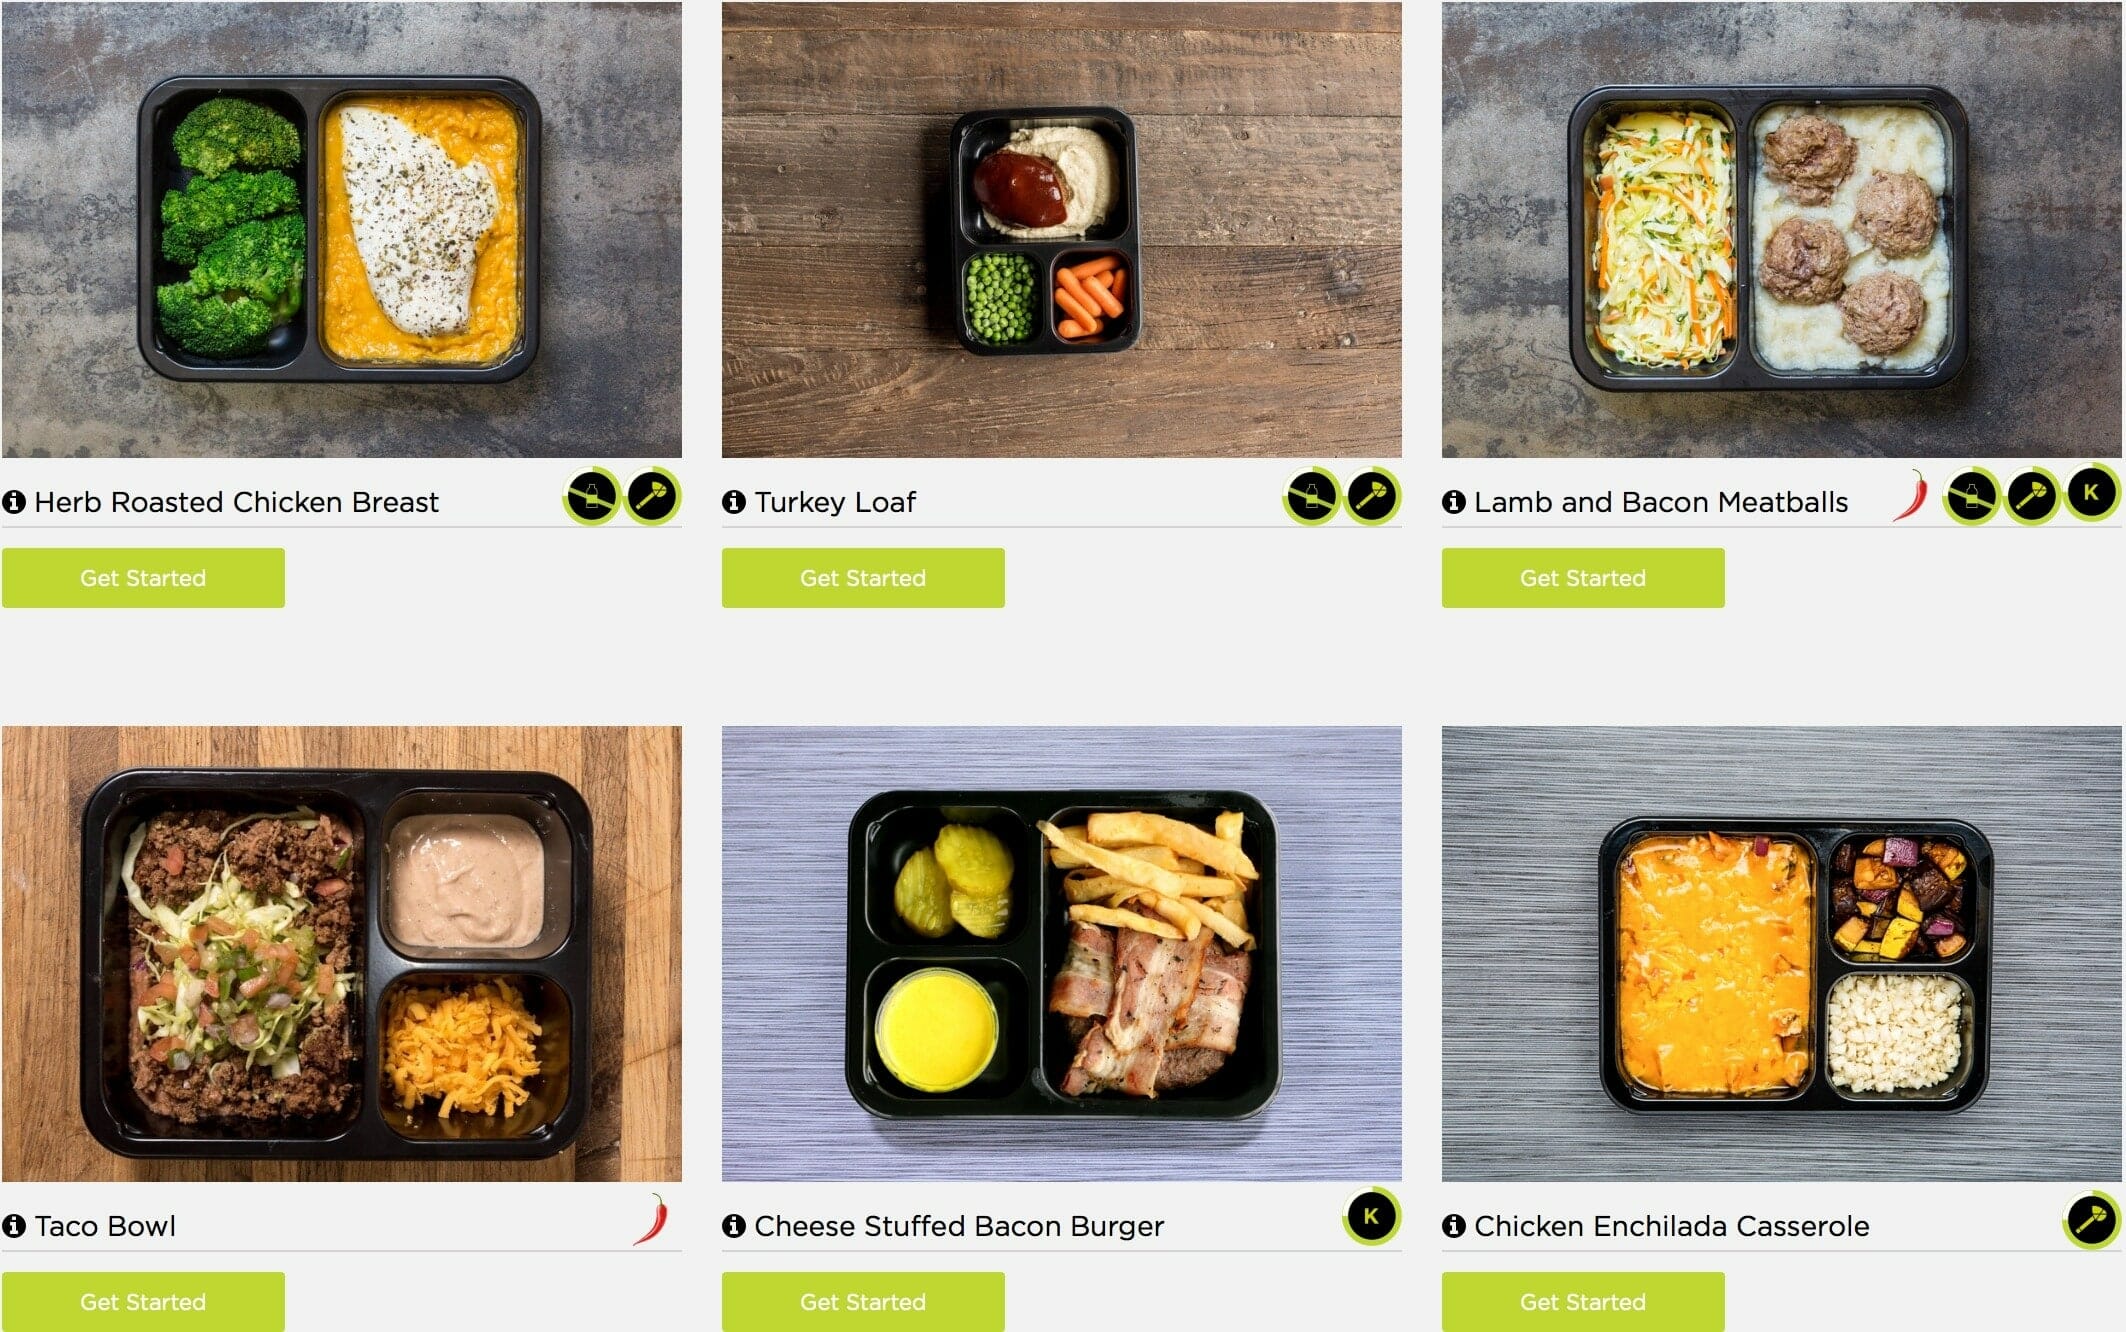2126x1332 pixels.
Task: Click paleo axe badge on Chicken Enchilada Casserole
Action: point(2091,1220)
